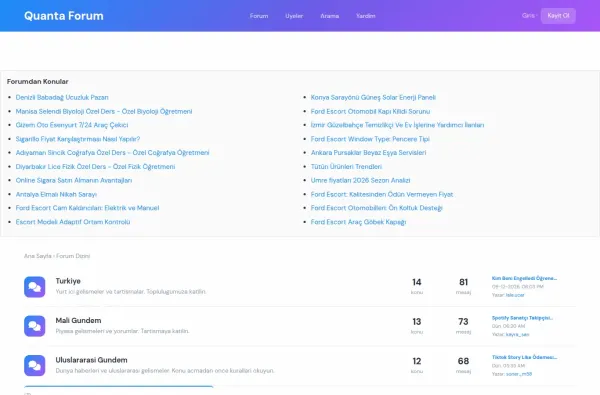Image resolution: width=600 pixels, height=395 pixels.
Task: Open last post Kim Beni Engelledi Öğrene...
Action: [x=524, y=278]
